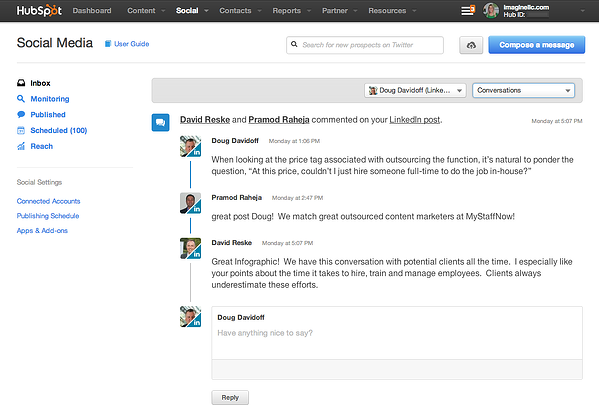Click the Reach chart icon
The height and width of the screenshot is (405, 599).
point(21,146)
